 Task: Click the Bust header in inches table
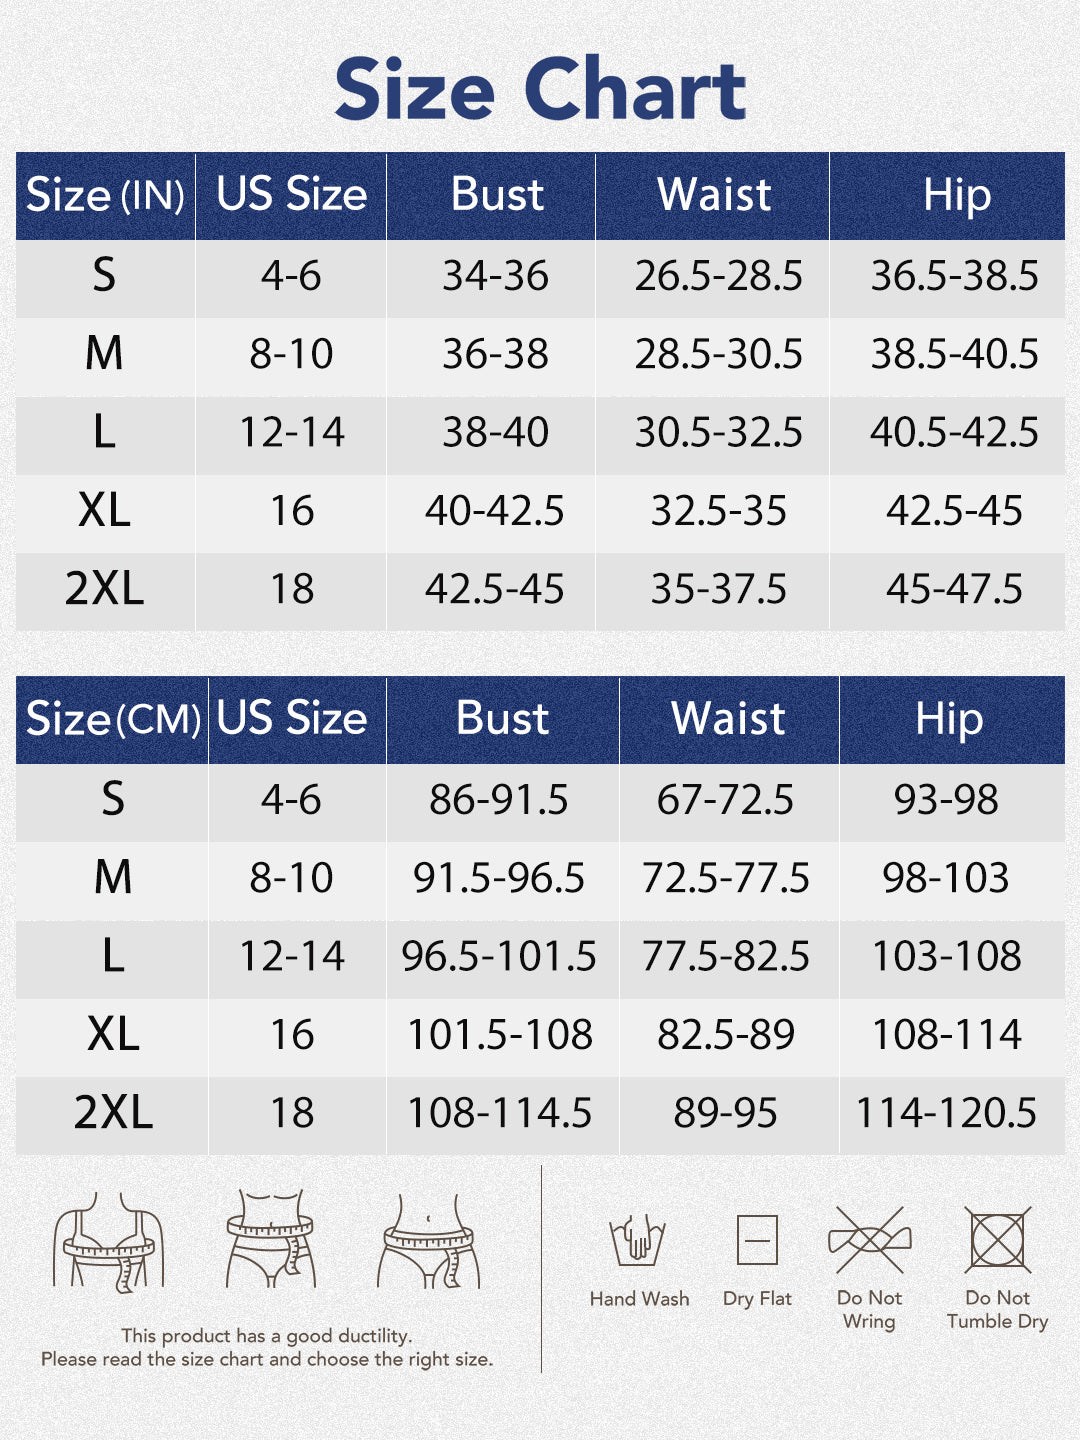point(497,195)
